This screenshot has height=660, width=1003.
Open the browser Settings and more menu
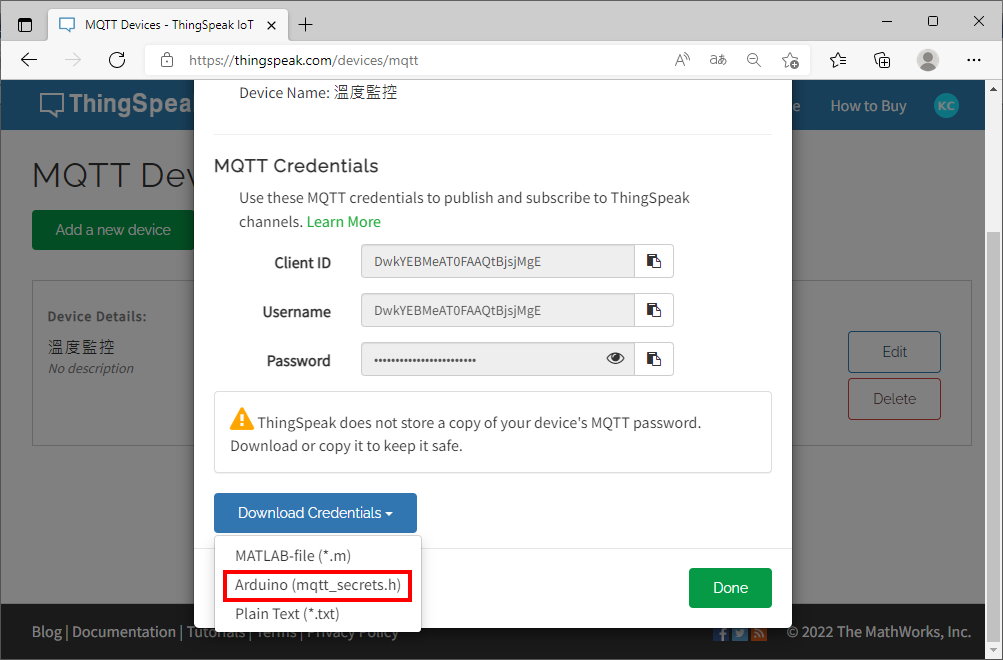[974, 60]
